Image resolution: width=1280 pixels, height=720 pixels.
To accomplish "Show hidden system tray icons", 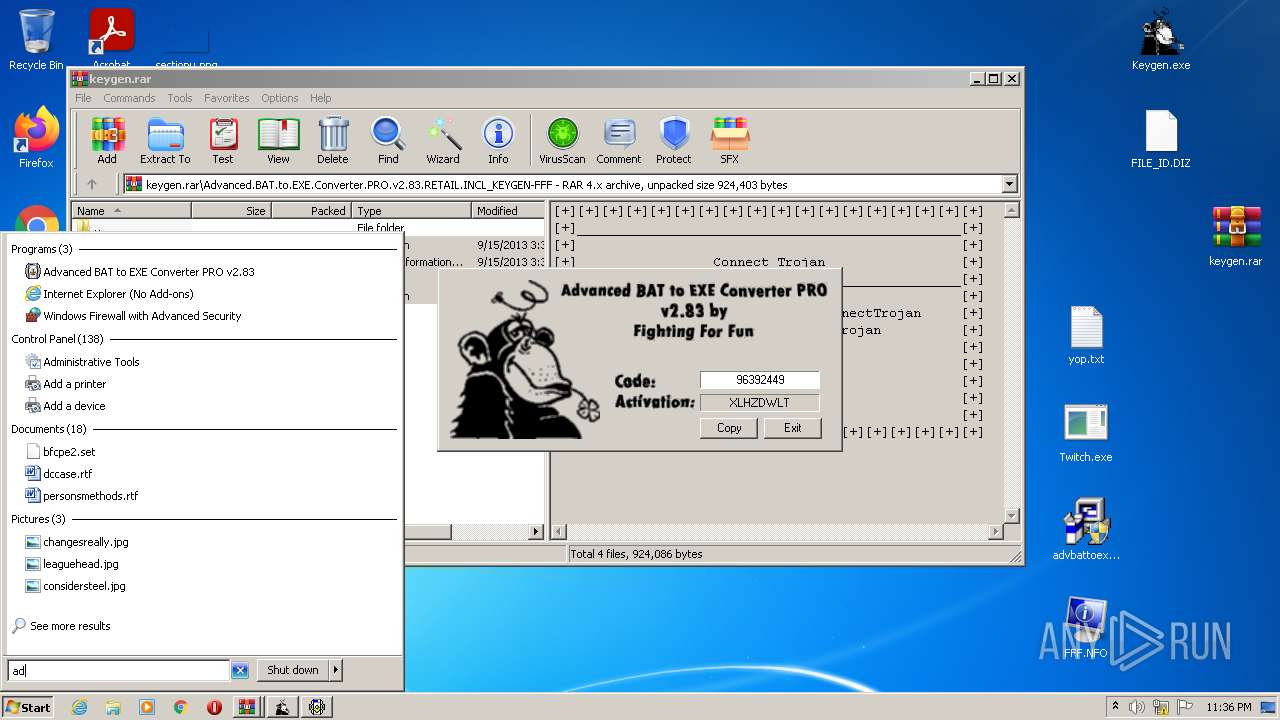I will click(1115, 707).
